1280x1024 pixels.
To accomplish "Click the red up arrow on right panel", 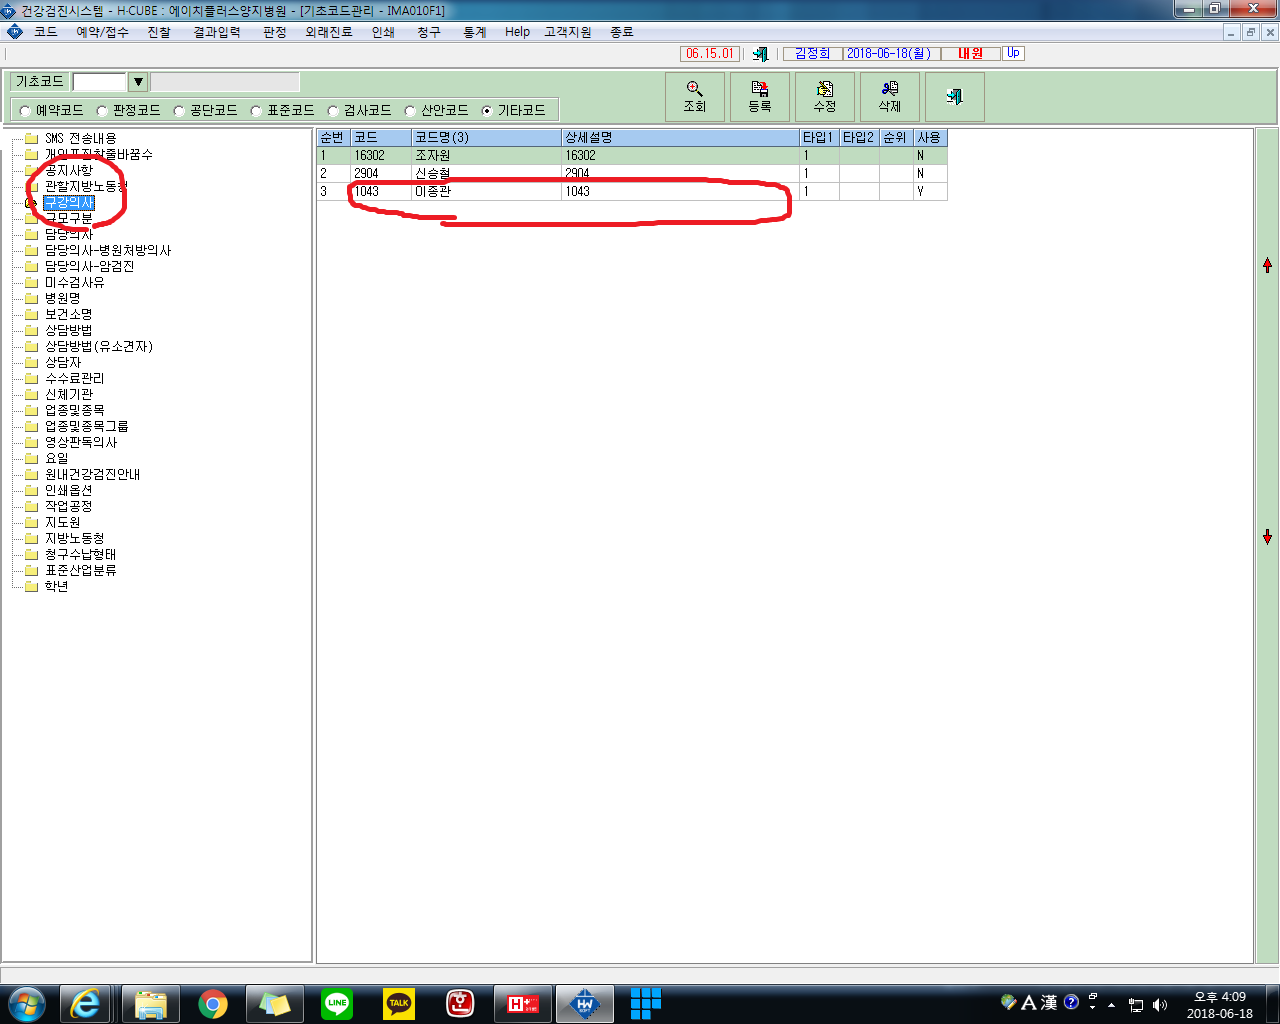I will (x=1267, y=265).
